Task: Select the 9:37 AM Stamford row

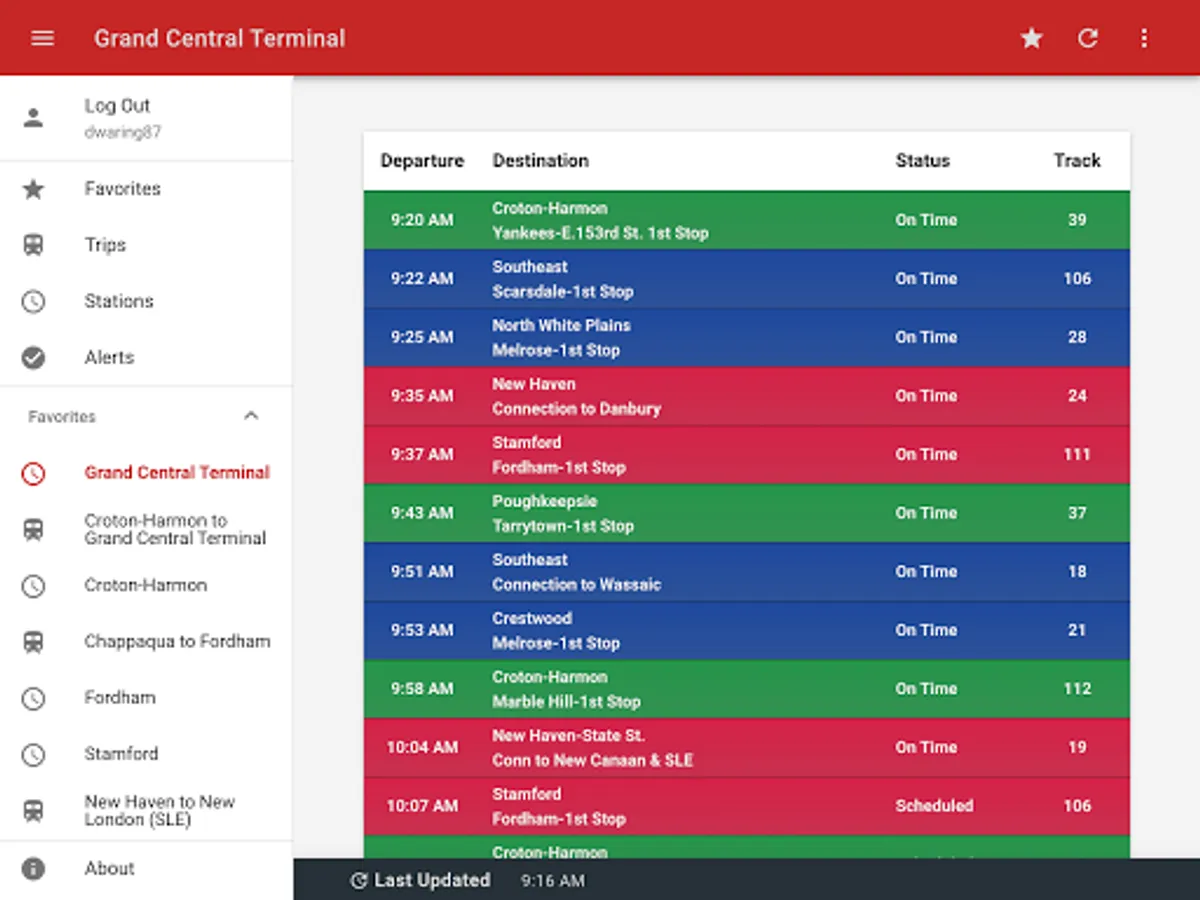Action: click(746, 454)
